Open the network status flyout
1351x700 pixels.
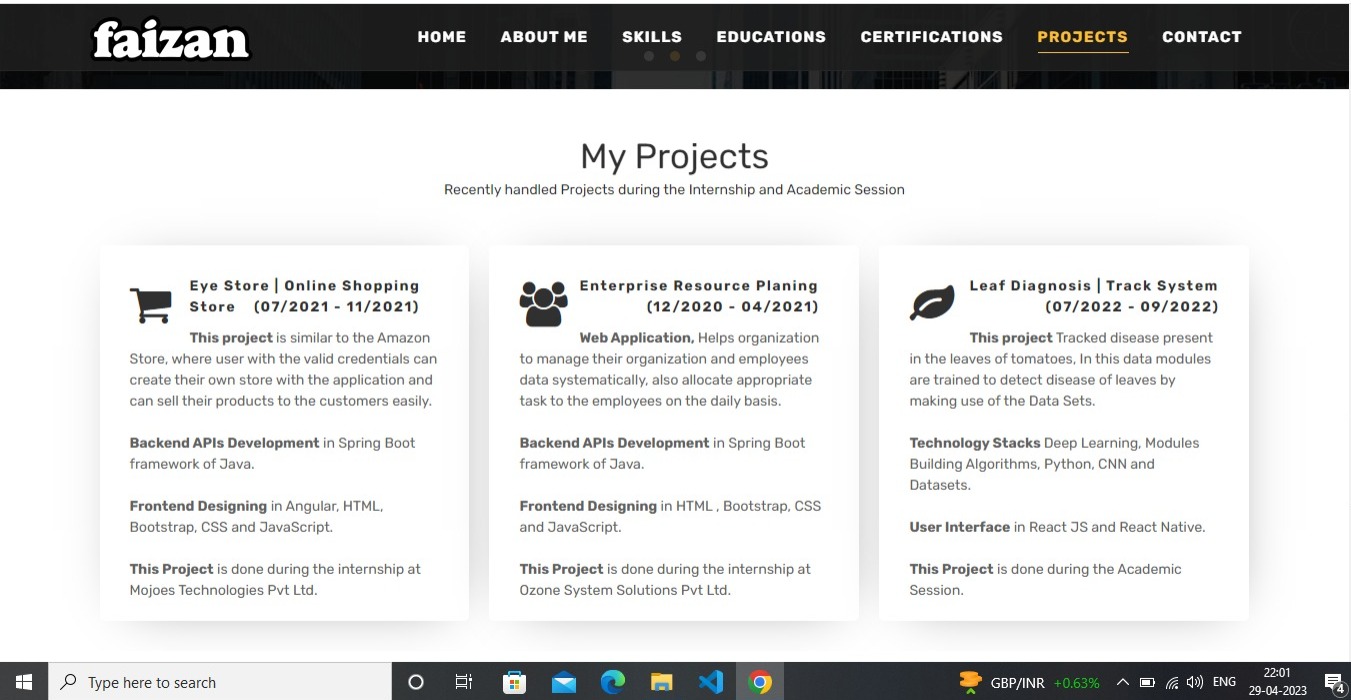pos(1171,681)
